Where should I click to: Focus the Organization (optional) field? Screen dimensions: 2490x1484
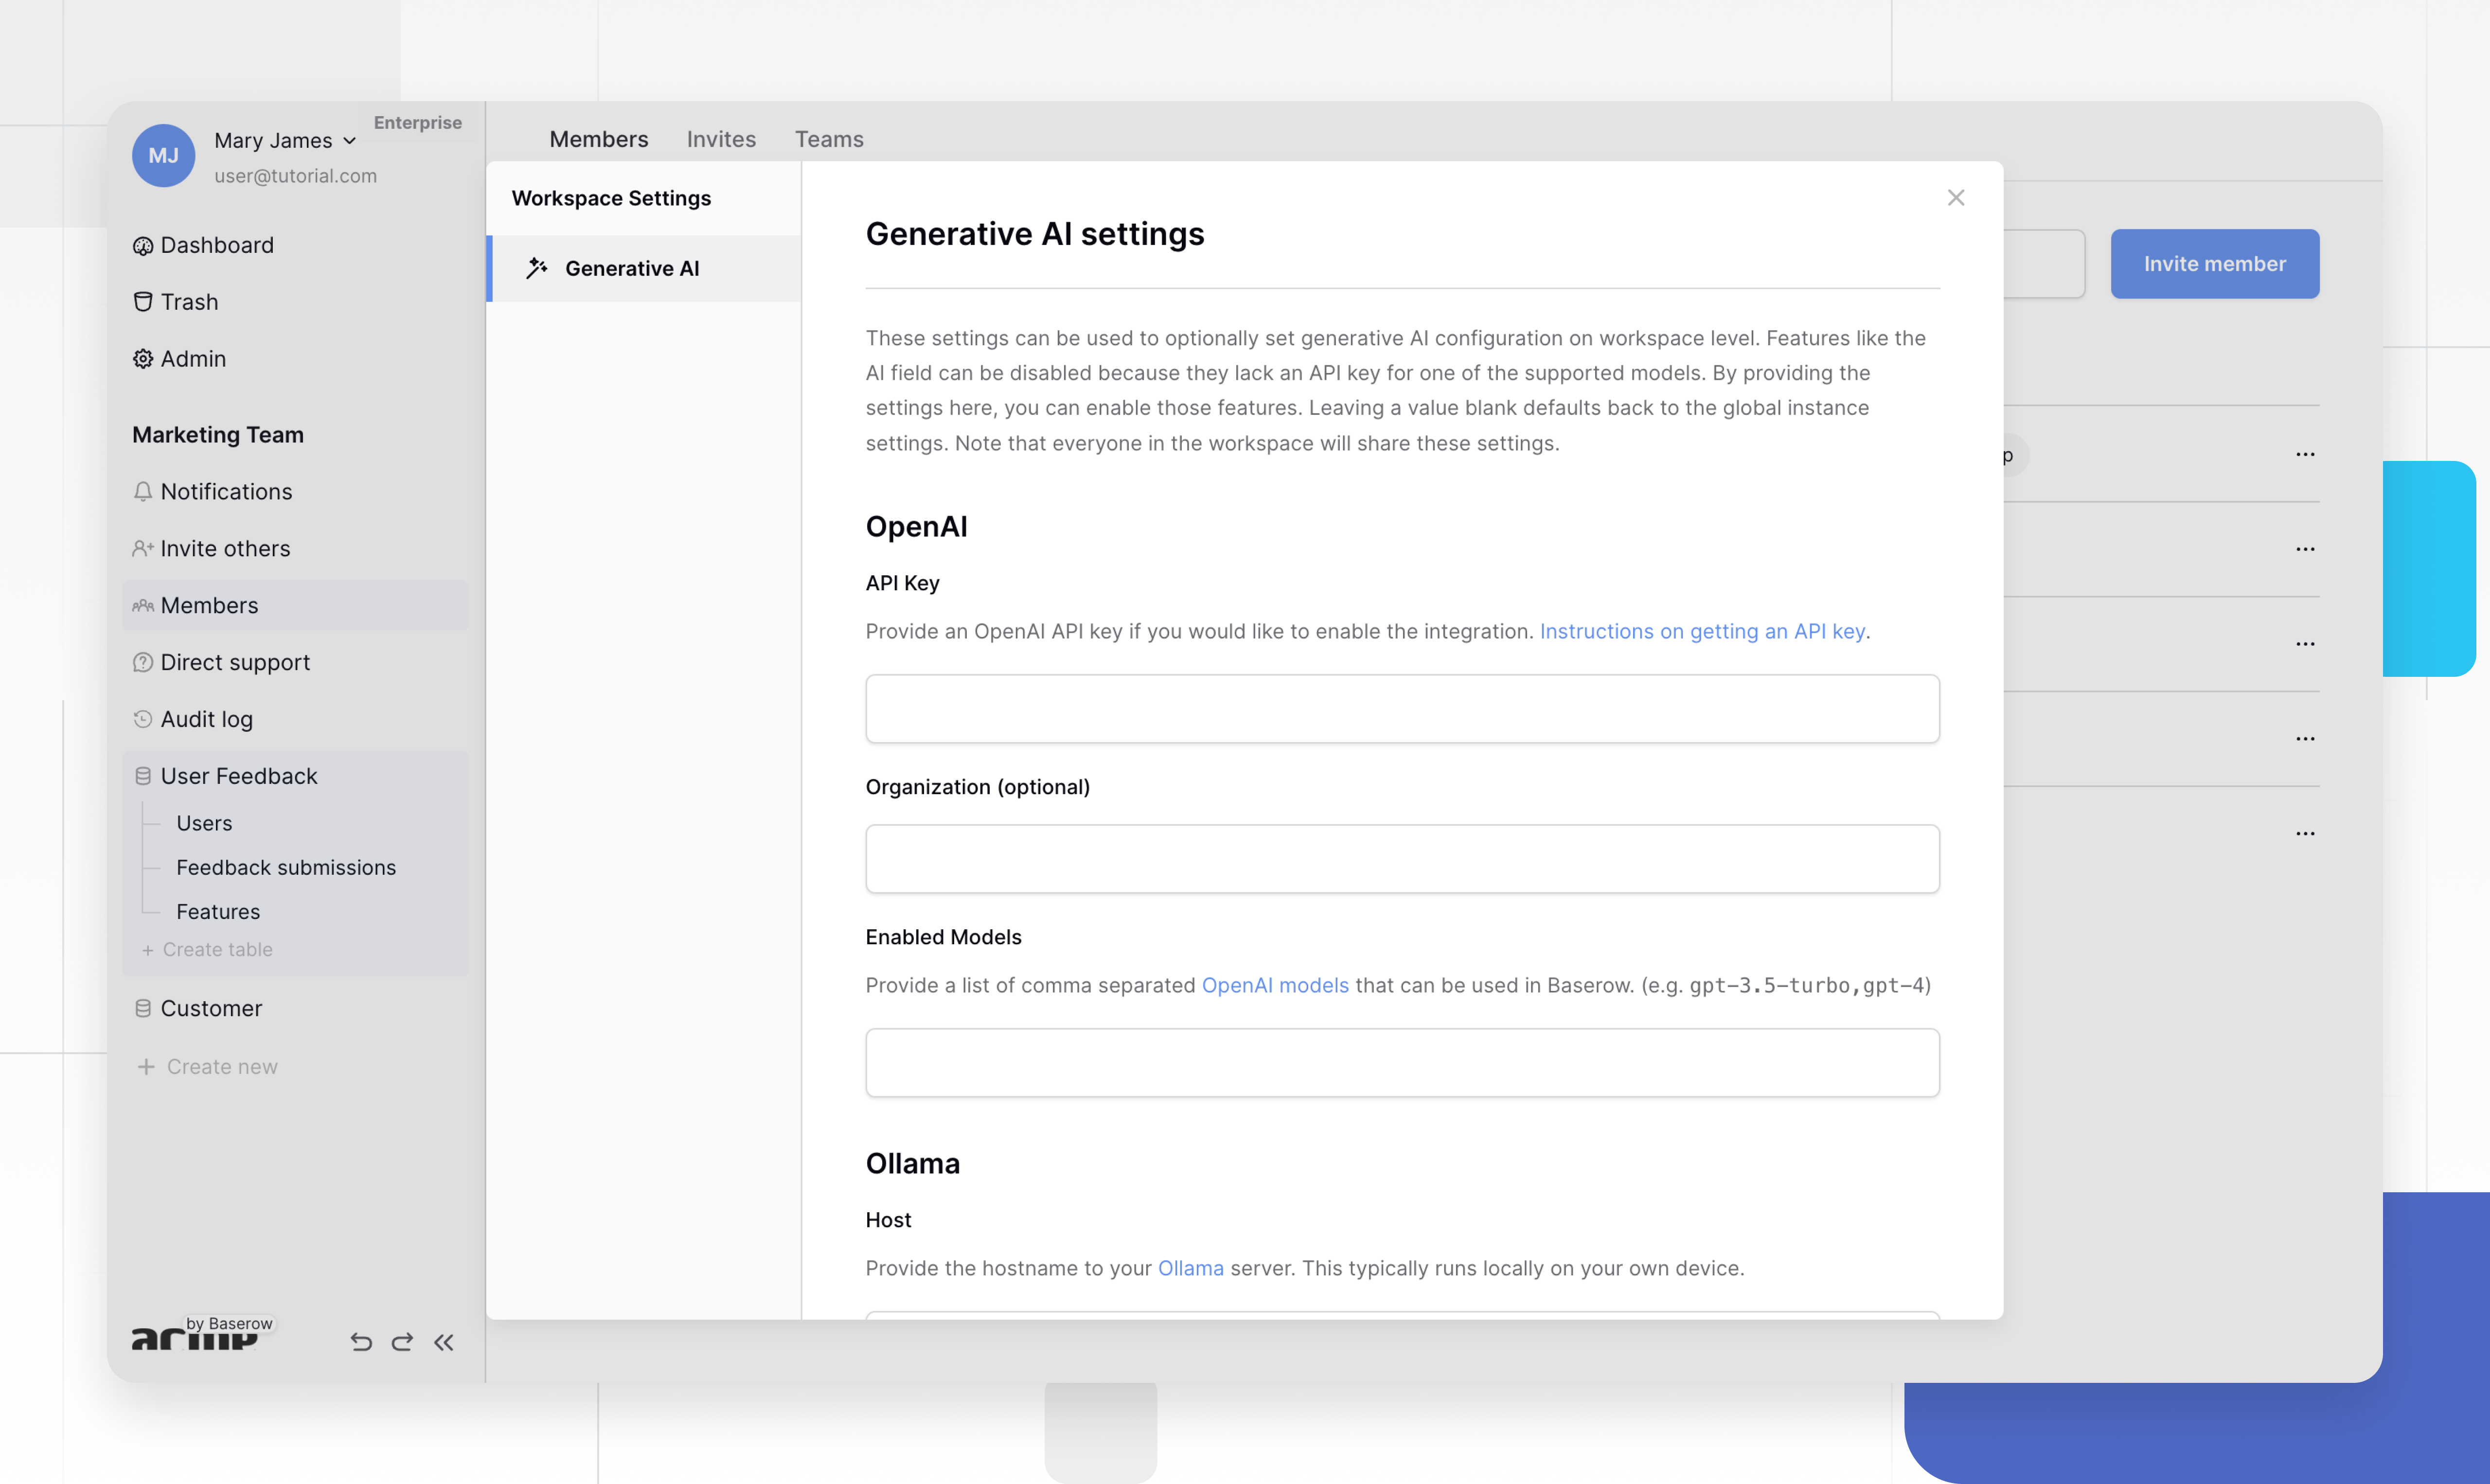point(1402,859)
